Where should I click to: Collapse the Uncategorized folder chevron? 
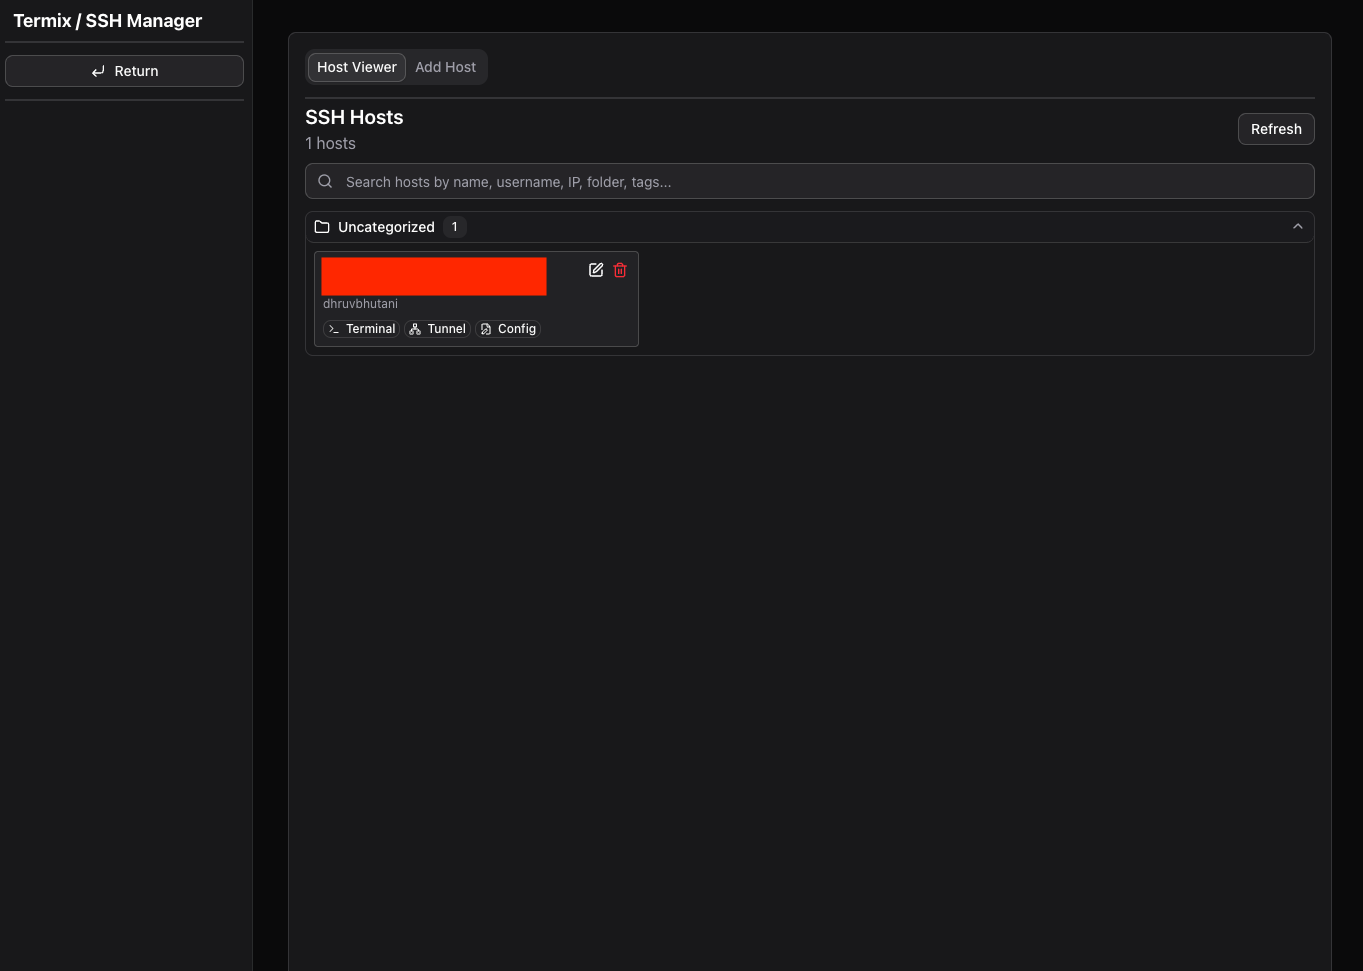(x=1298, y=227)
